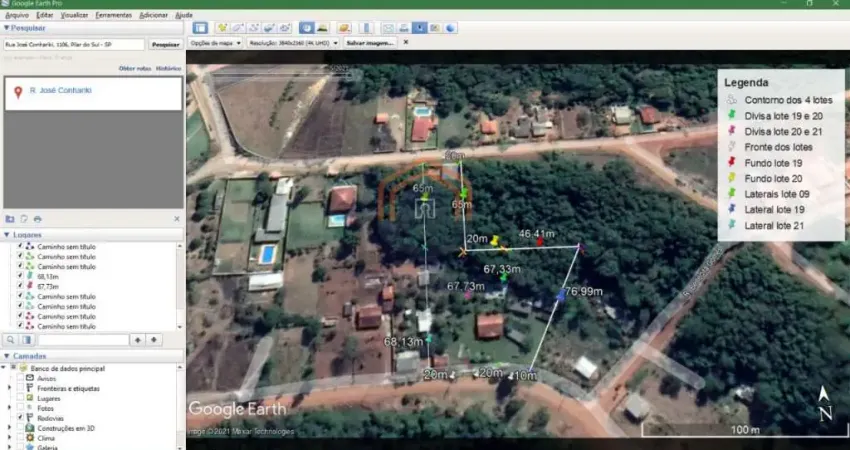This screenshot has height=450, width=850.
Task: Click the blue Earth globe toolbar icon
Action: point(451,28)
